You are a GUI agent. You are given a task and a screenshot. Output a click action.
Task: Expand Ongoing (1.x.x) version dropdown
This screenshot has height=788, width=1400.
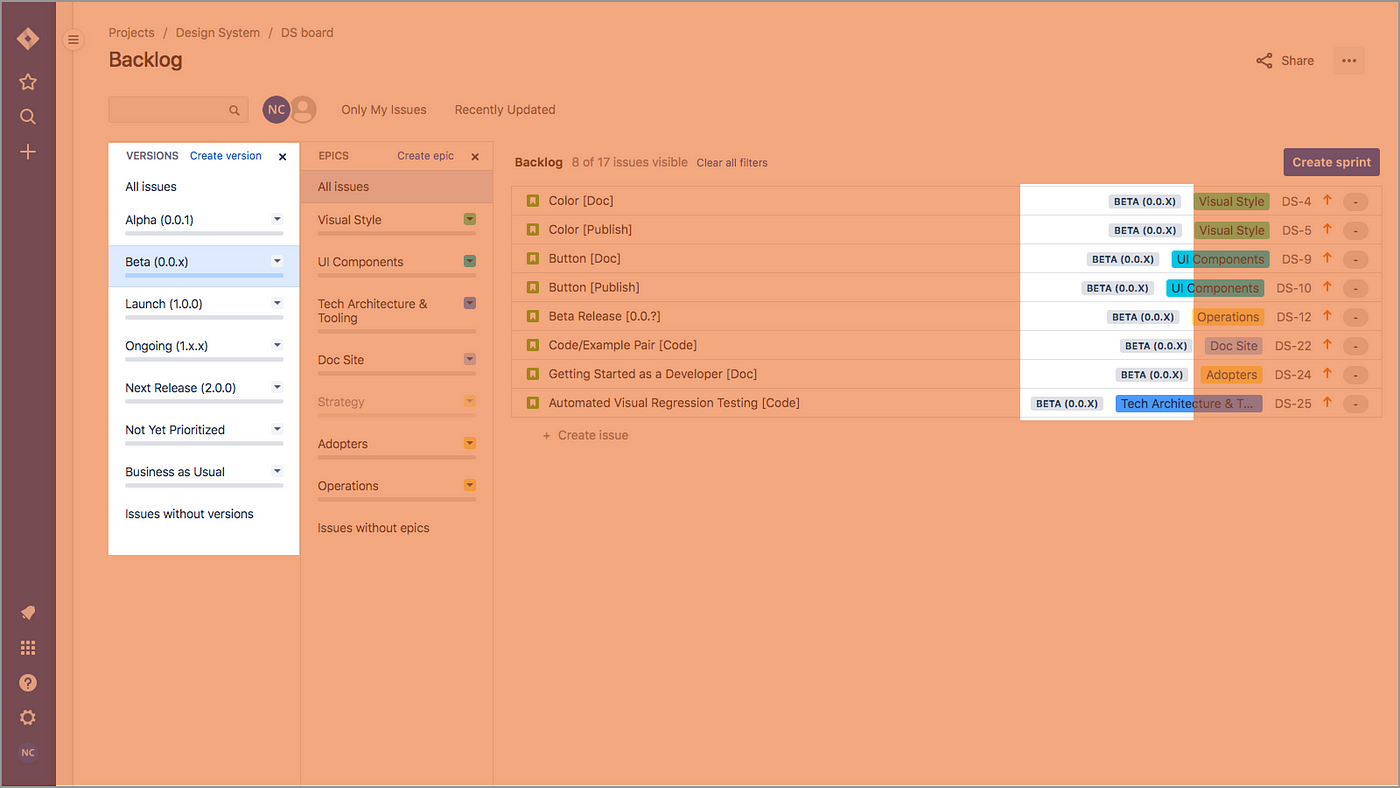pyautogui.click(x=277, y=345)
